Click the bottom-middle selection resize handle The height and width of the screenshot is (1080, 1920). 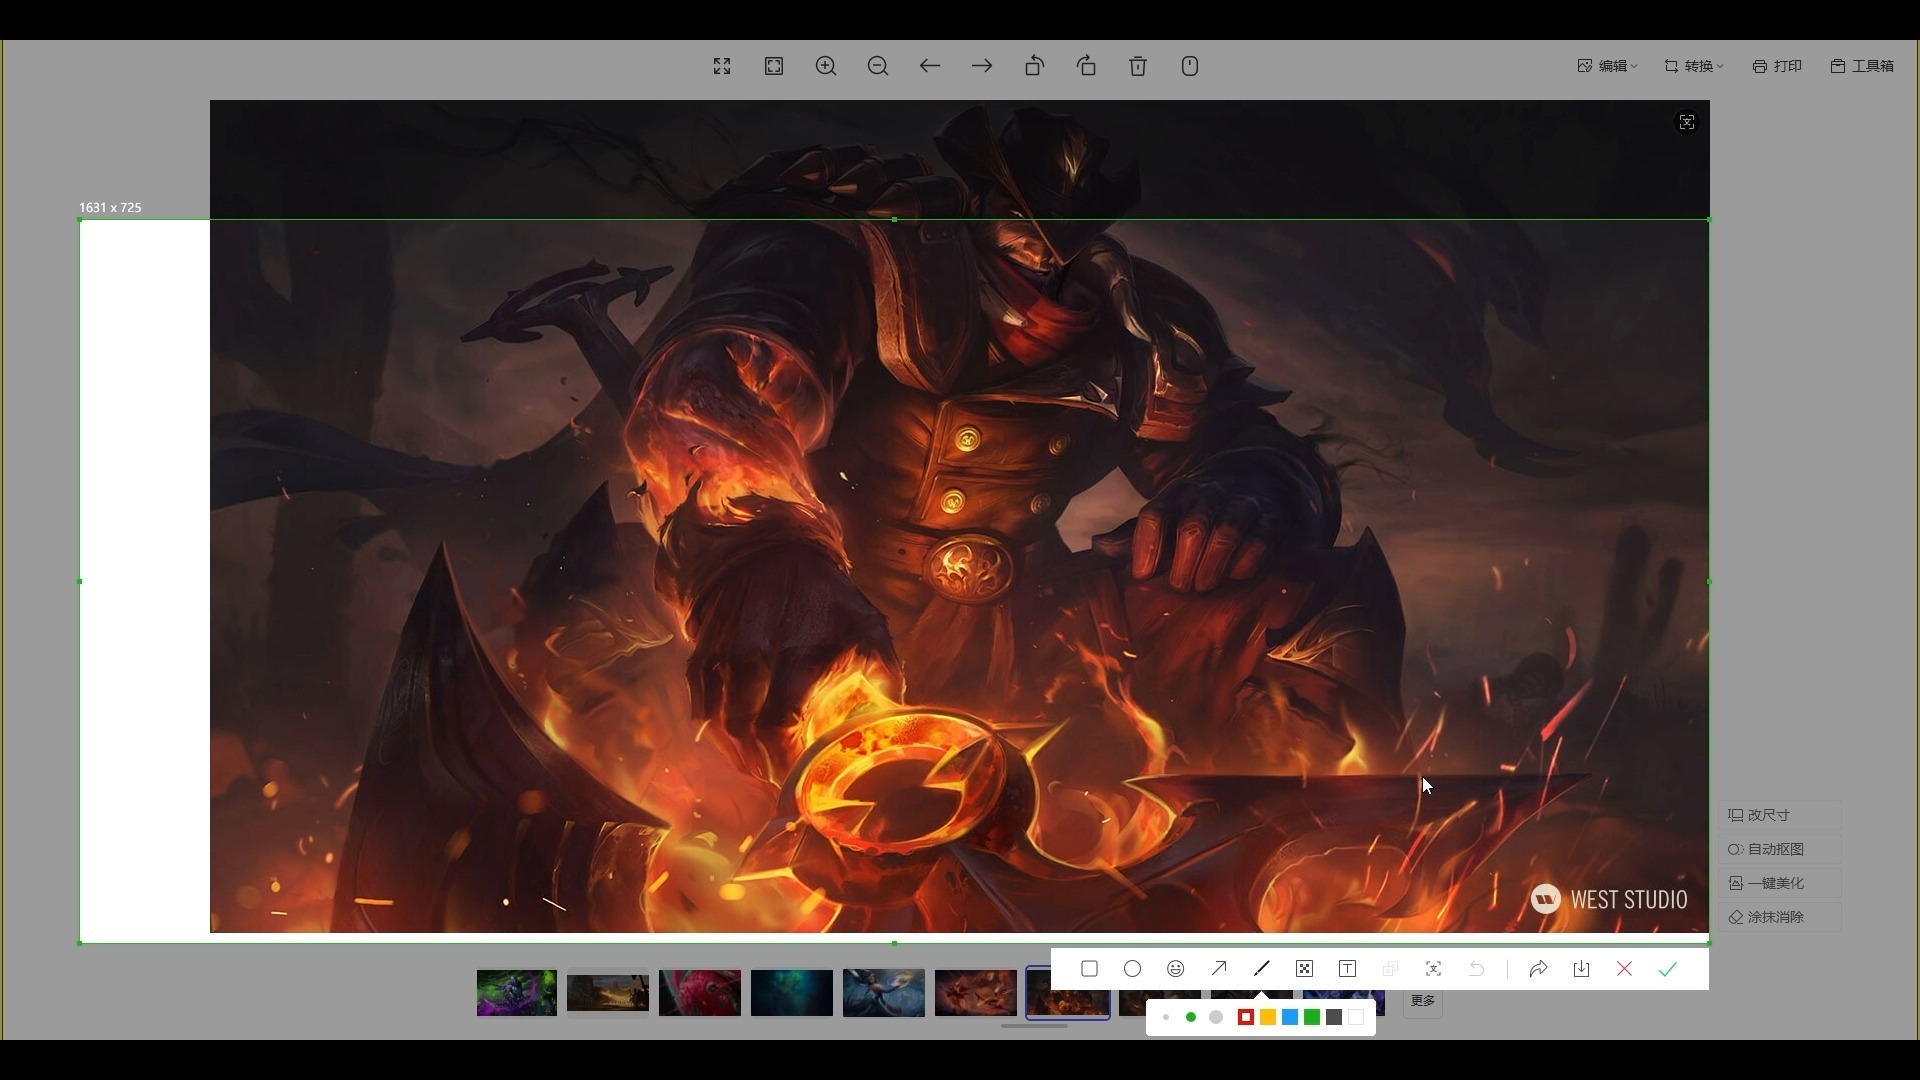pos(894,943)
